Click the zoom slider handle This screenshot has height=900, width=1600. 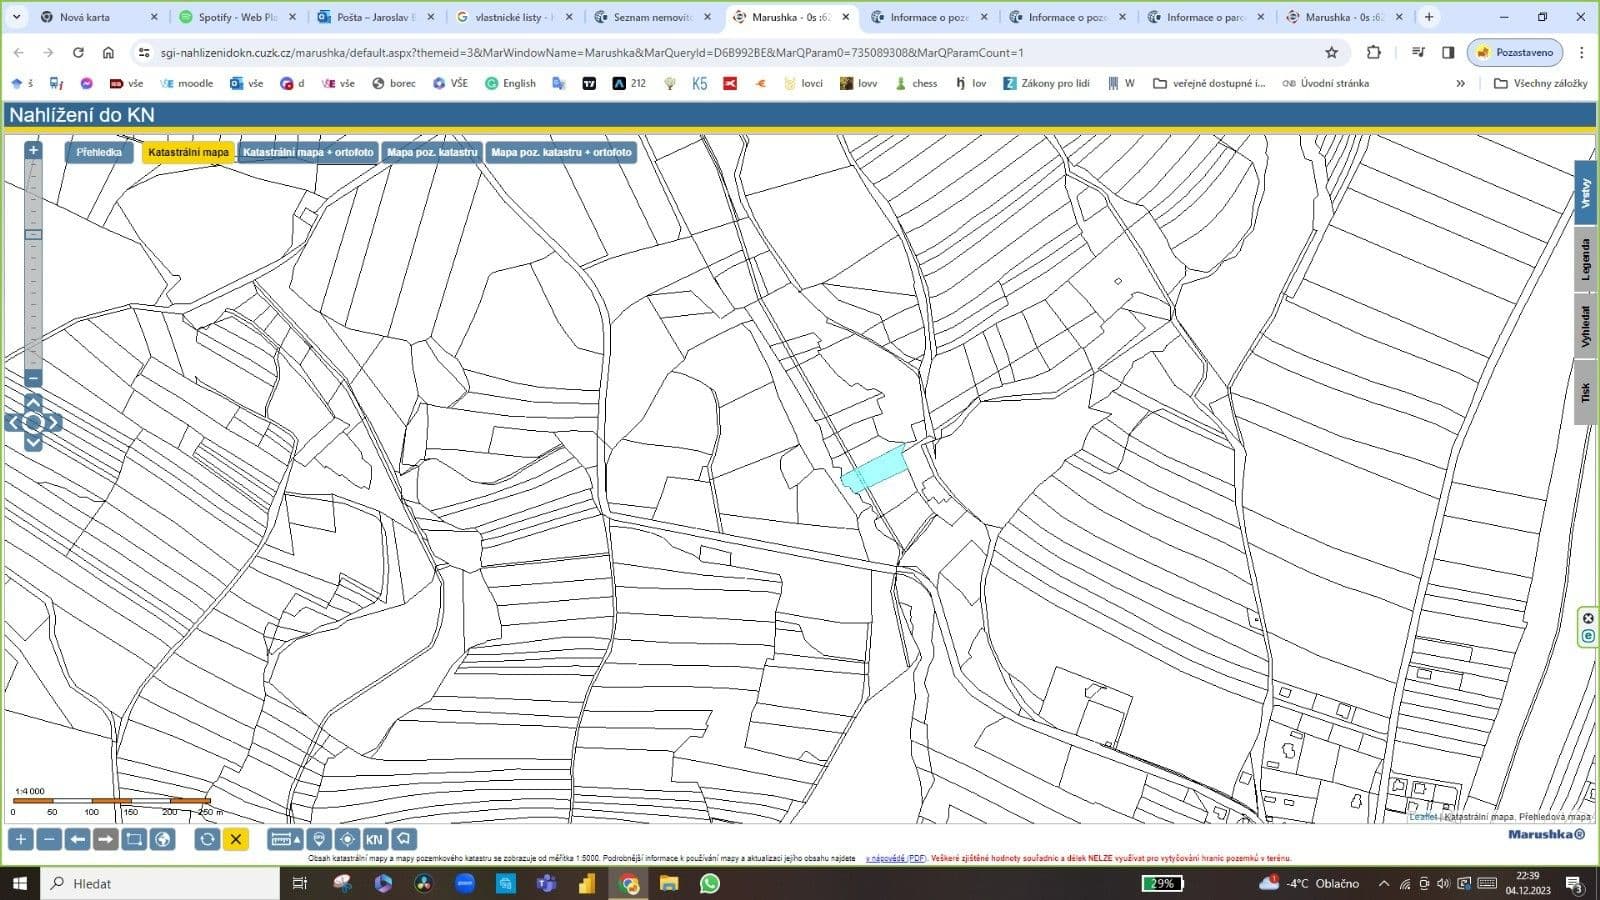[x=33, y=235]
